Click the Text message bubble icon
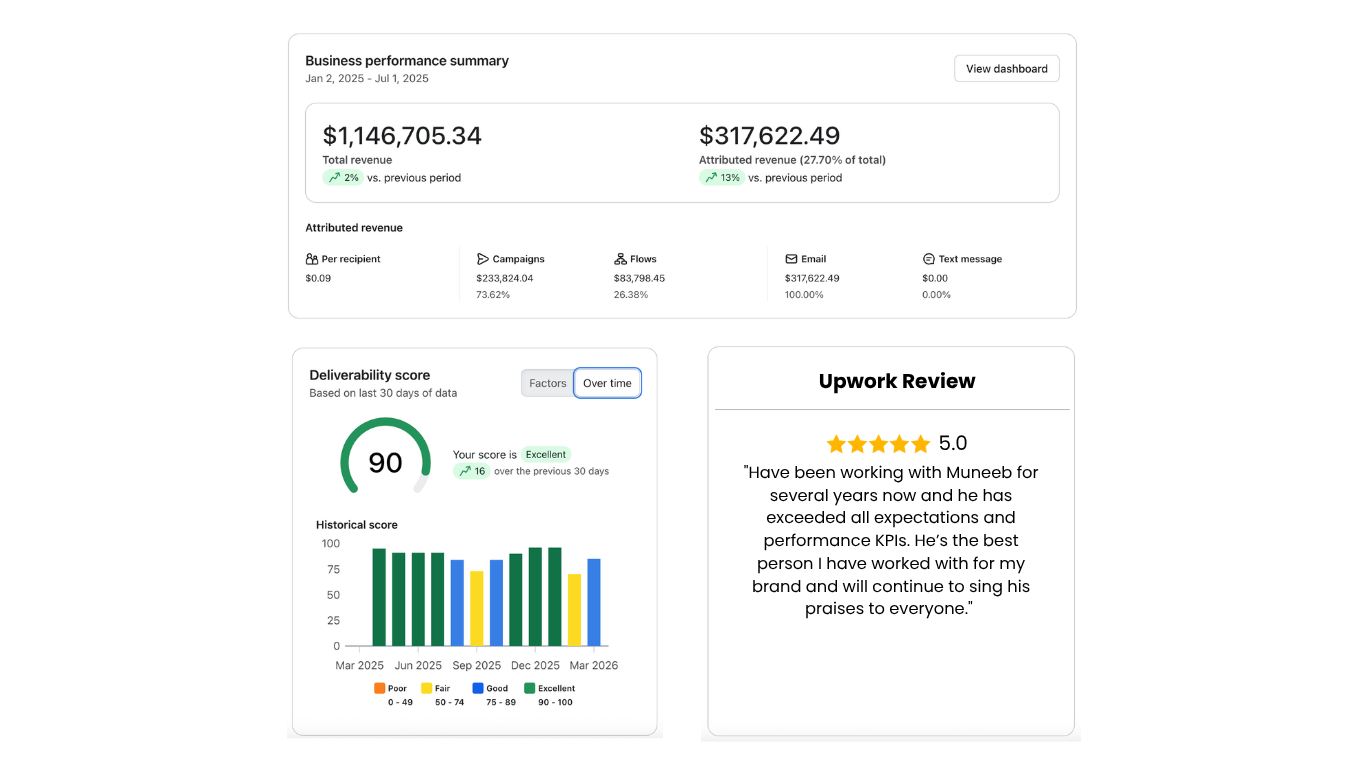This screenshot has height=768, width=1366. click(928, 259)
